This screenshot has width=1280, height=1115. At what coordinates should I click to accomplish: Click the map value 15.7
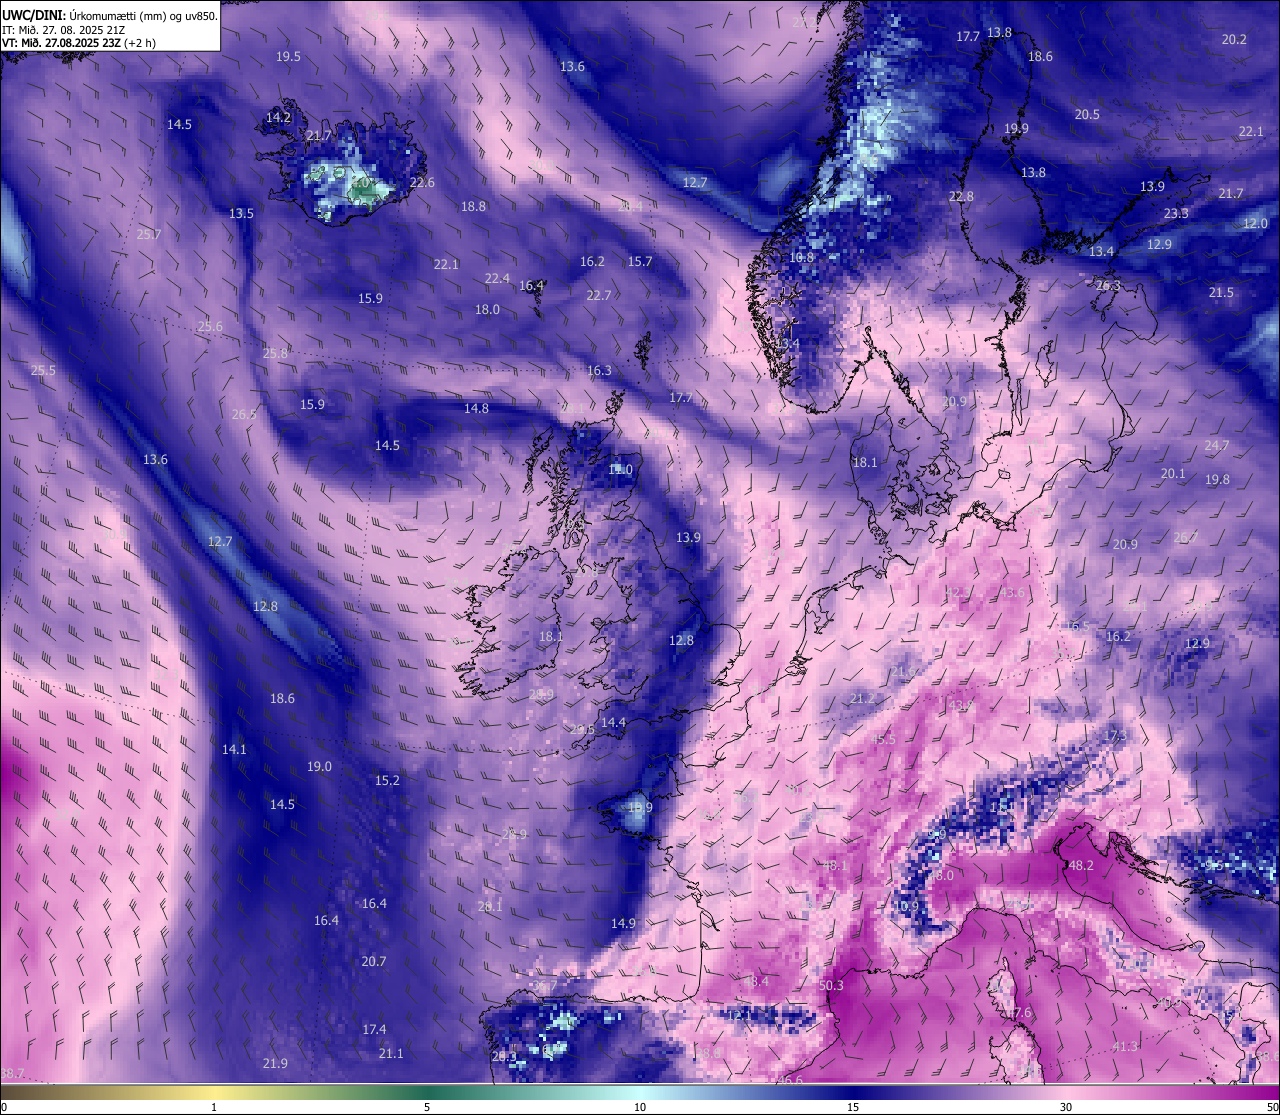coord(639,262)
